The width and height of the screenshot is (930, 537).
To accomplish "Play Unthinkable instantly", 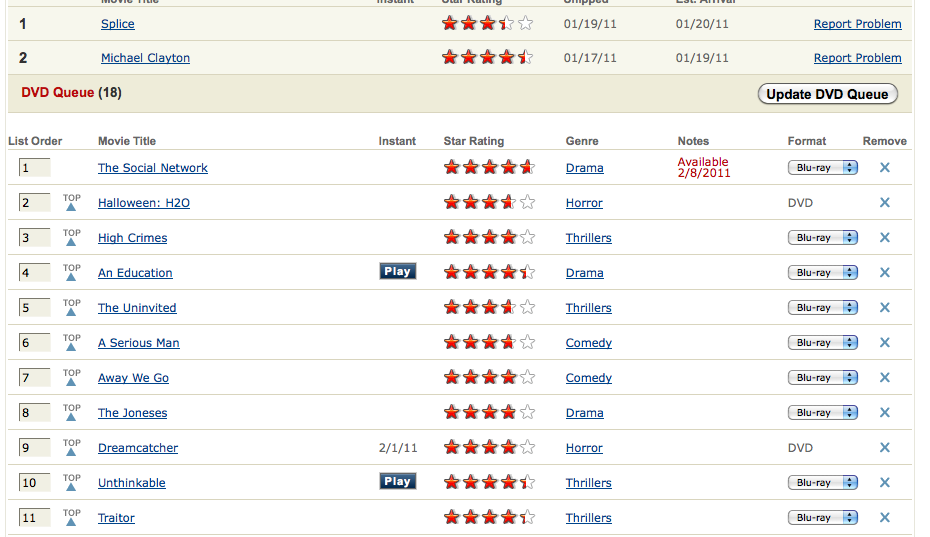I will coord(397,481).
